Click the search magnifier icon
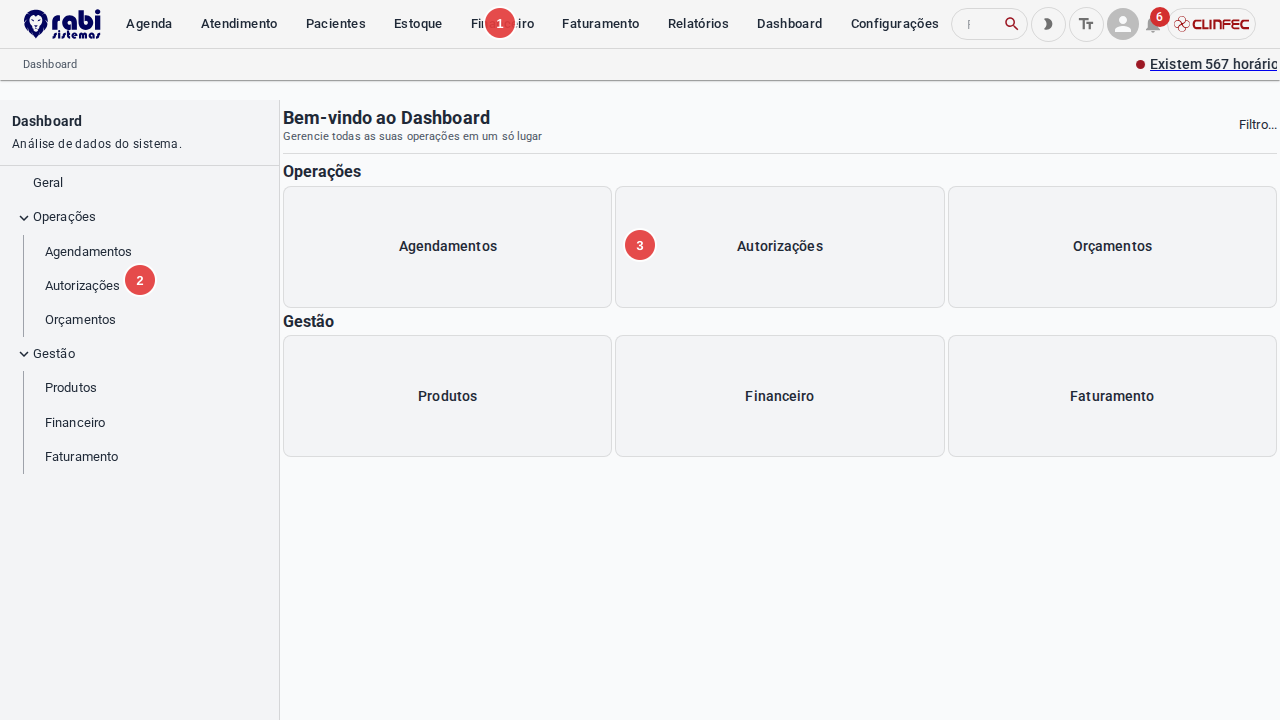Viewport: 1280px width, 720px height. 1011,24
